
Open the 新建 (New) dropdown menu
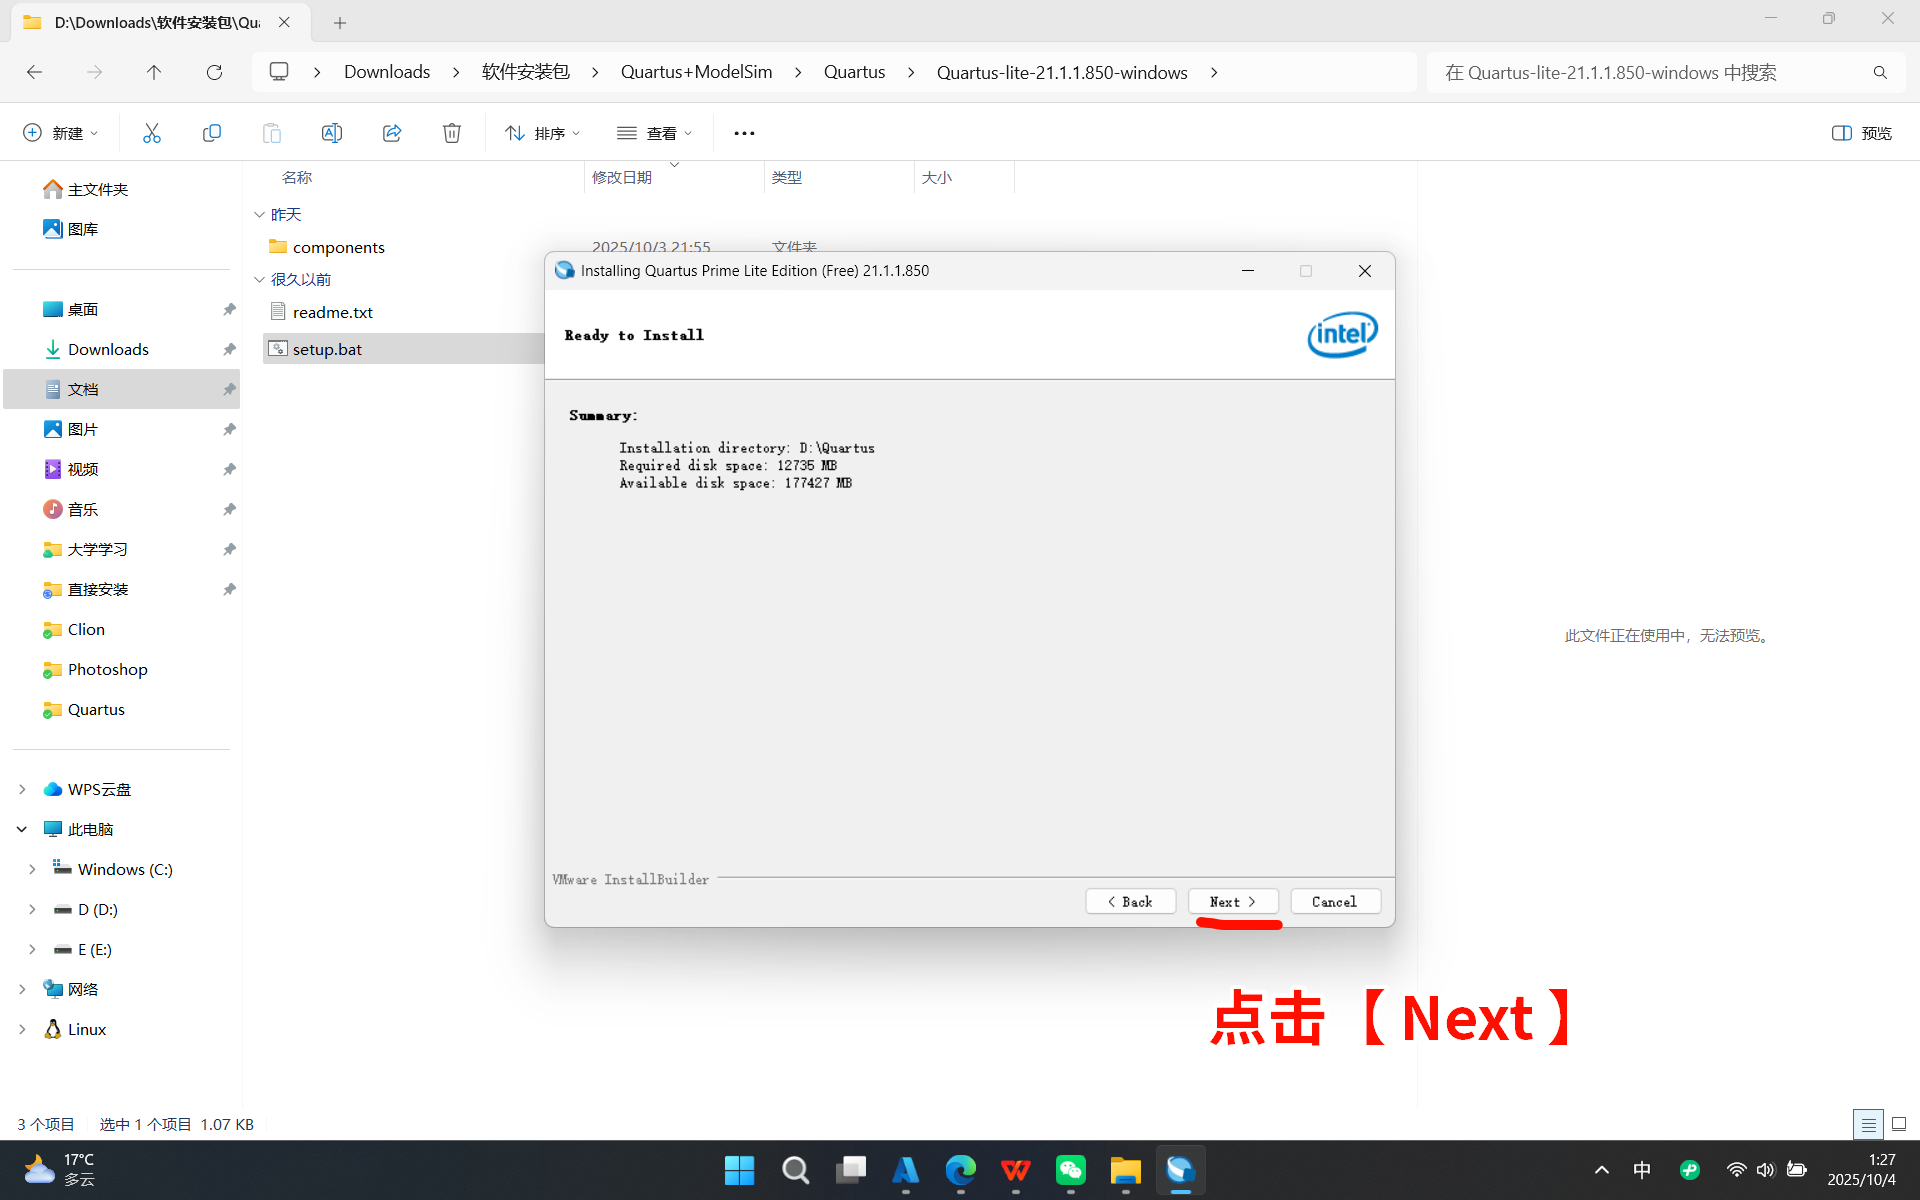click(61, 133)
